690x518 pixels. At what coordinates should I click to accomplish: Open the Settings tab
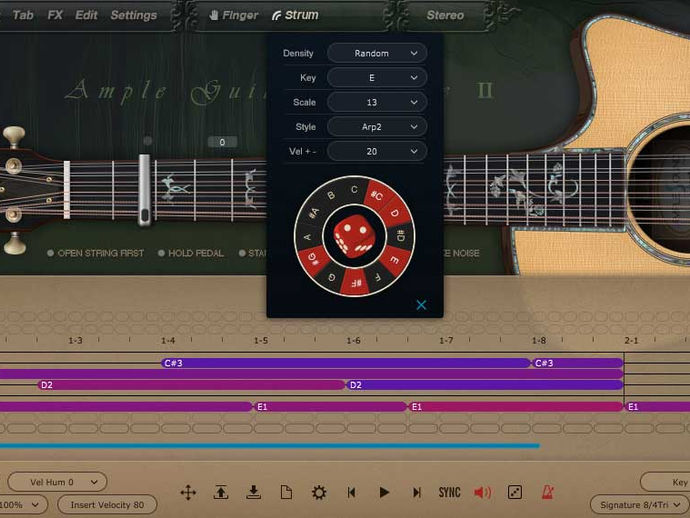[134, 15]
